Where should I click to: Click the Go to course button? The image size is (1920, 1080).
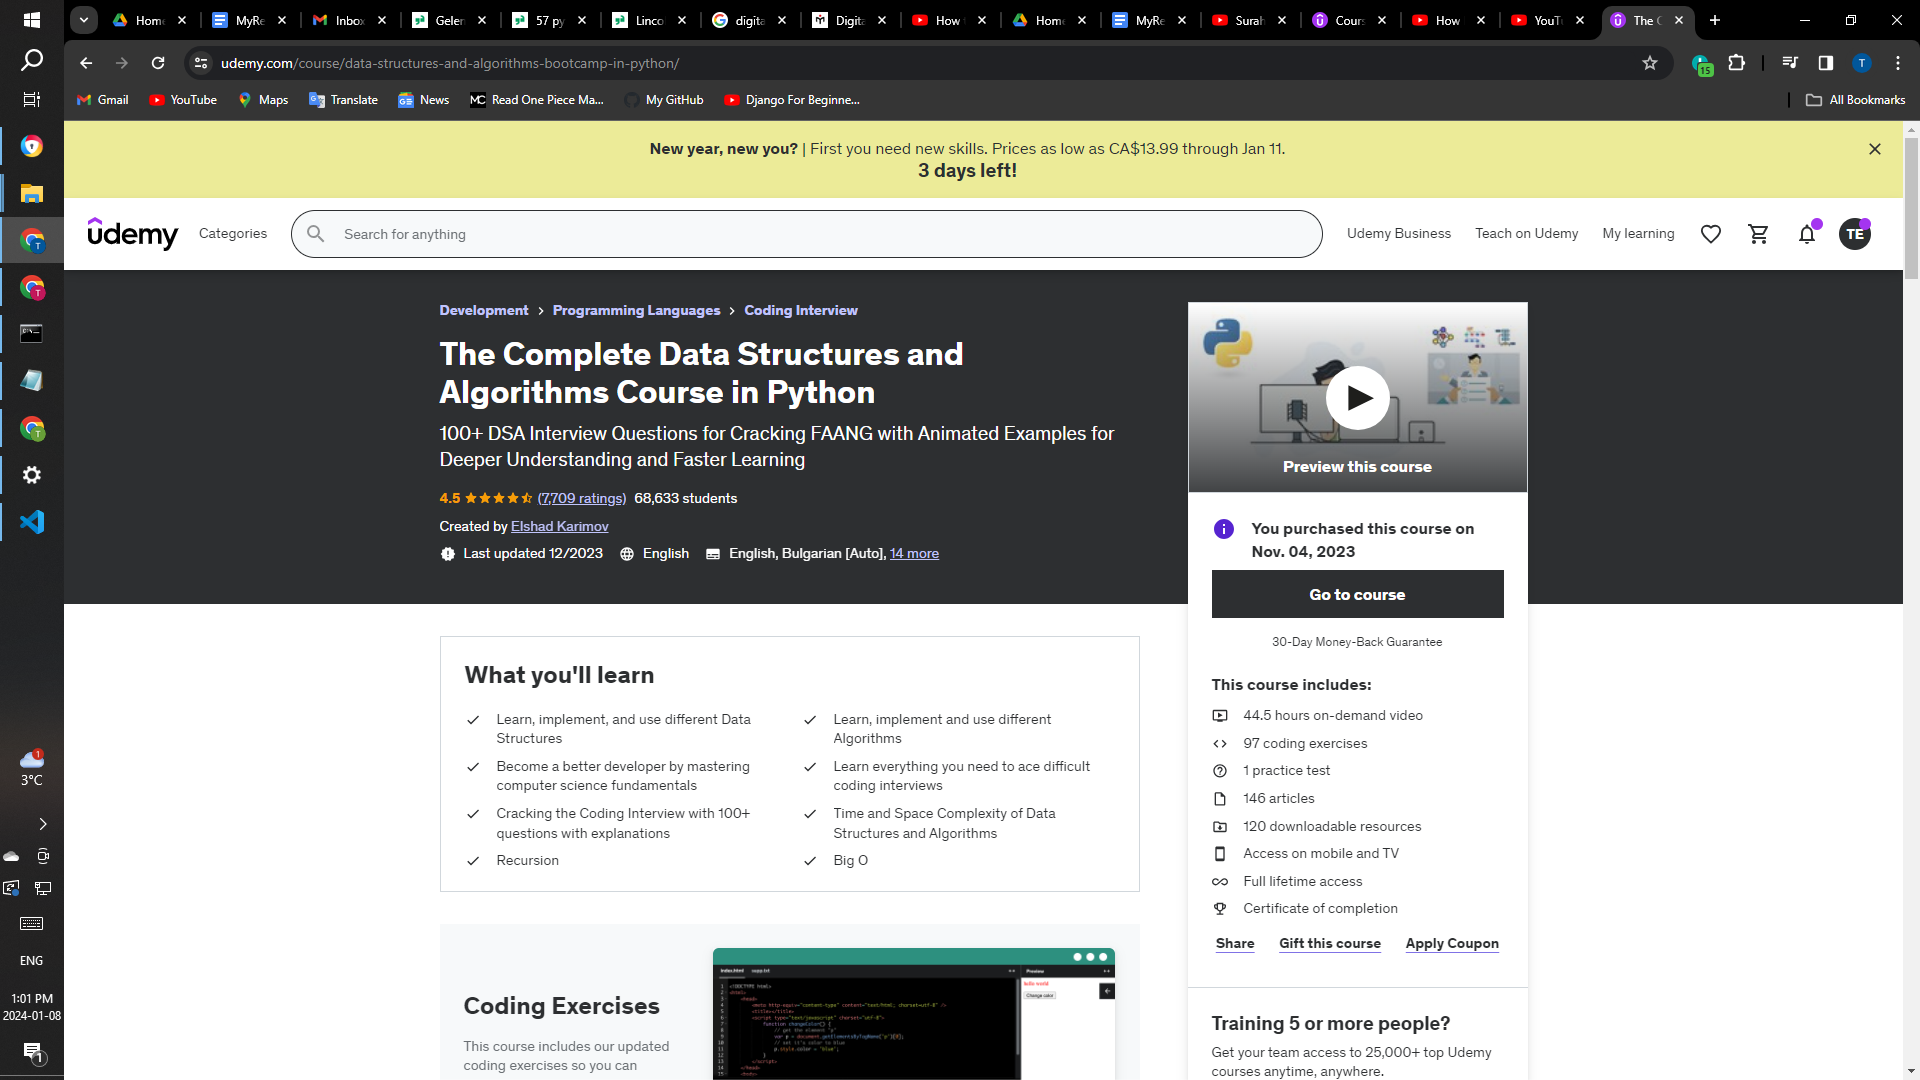point(1357,595)
